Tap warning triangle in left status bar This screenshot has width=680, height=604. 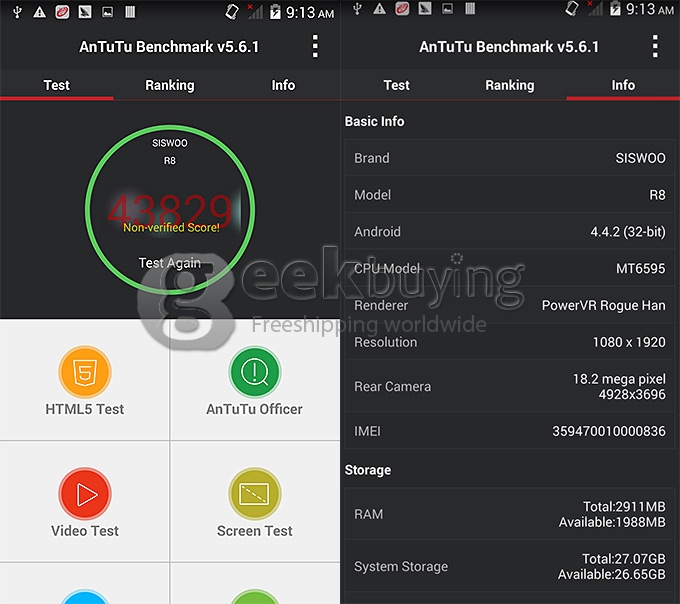pos(39,12)
